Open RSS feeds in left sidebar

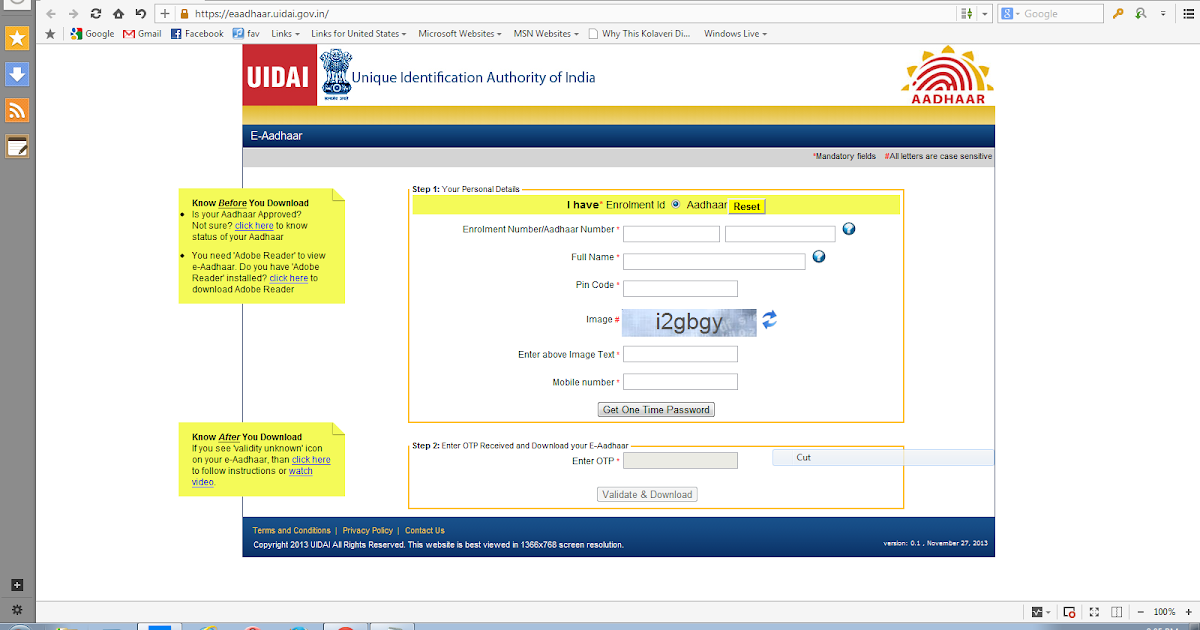17,110
